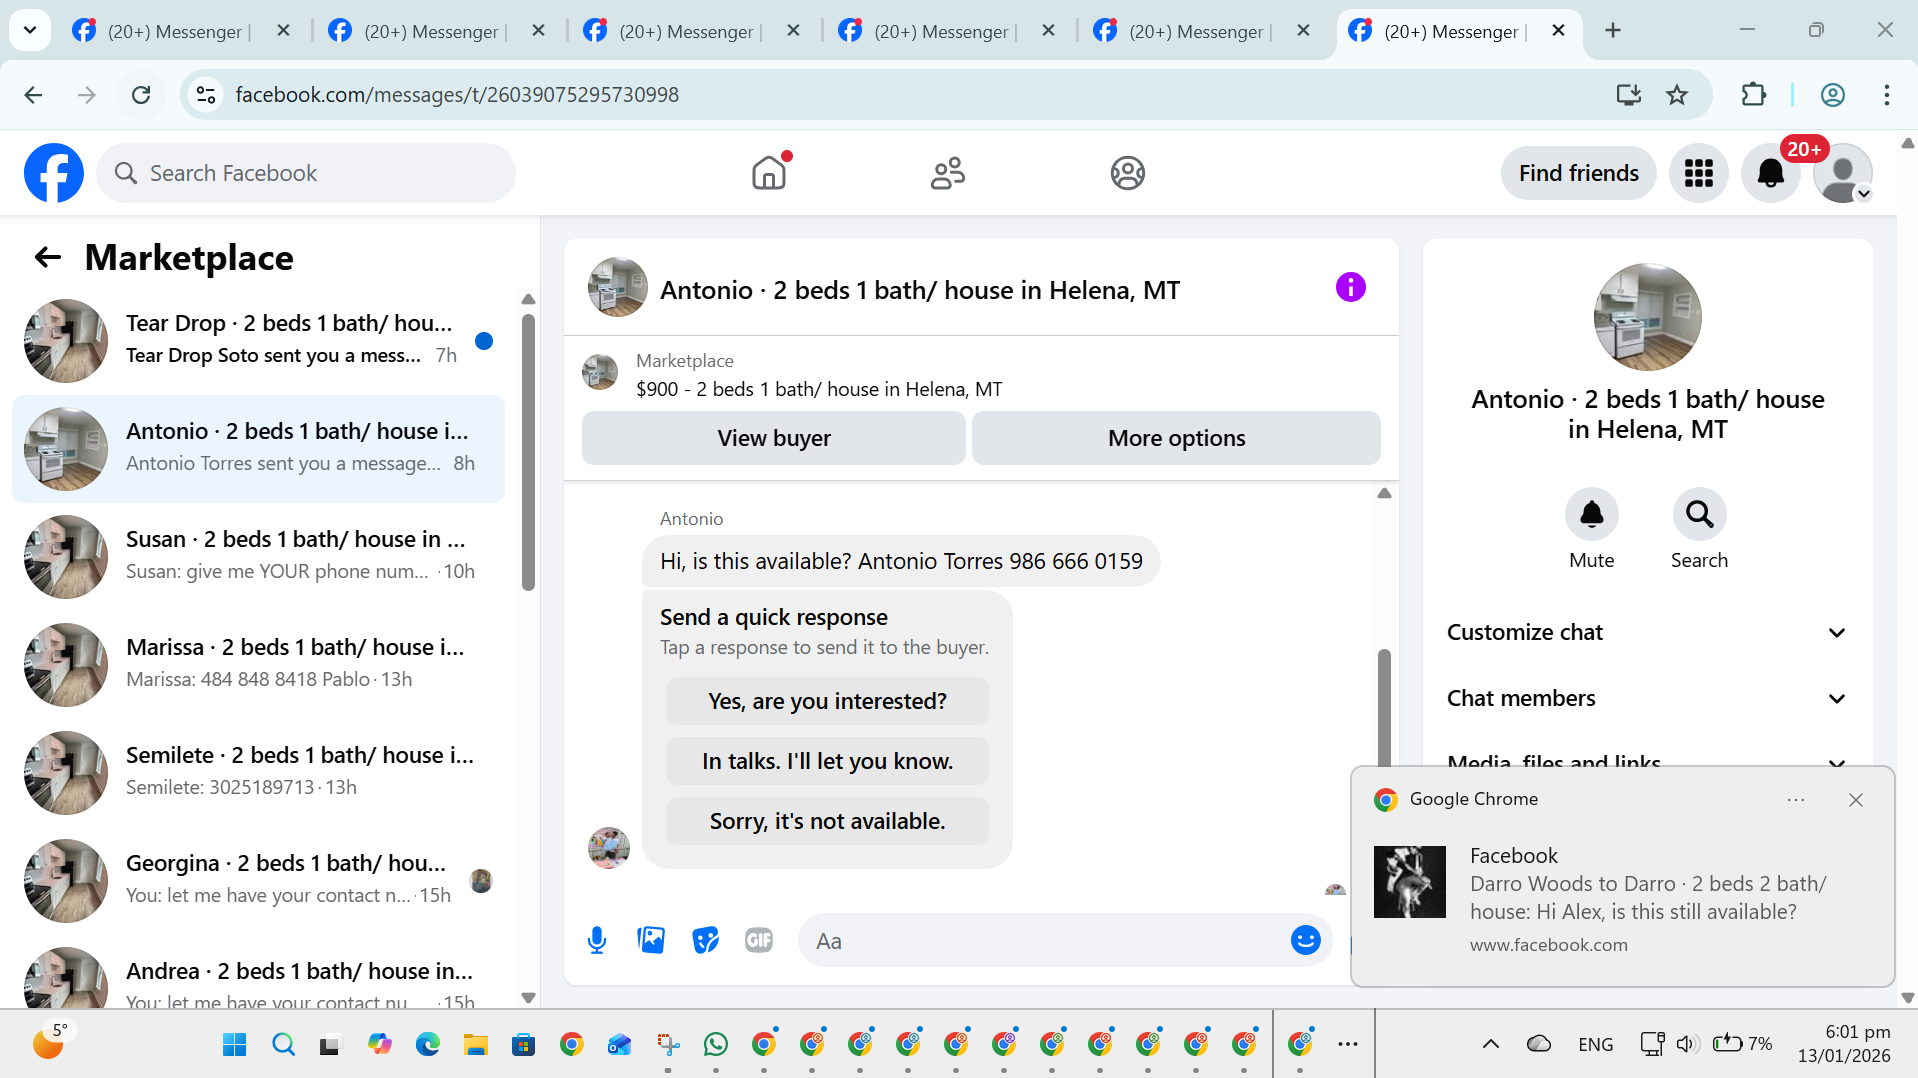Click the listing thumbnail in Marketplace banner
The height and width of the screenshot is (1078, 1918).
click(x=600, y=372)
